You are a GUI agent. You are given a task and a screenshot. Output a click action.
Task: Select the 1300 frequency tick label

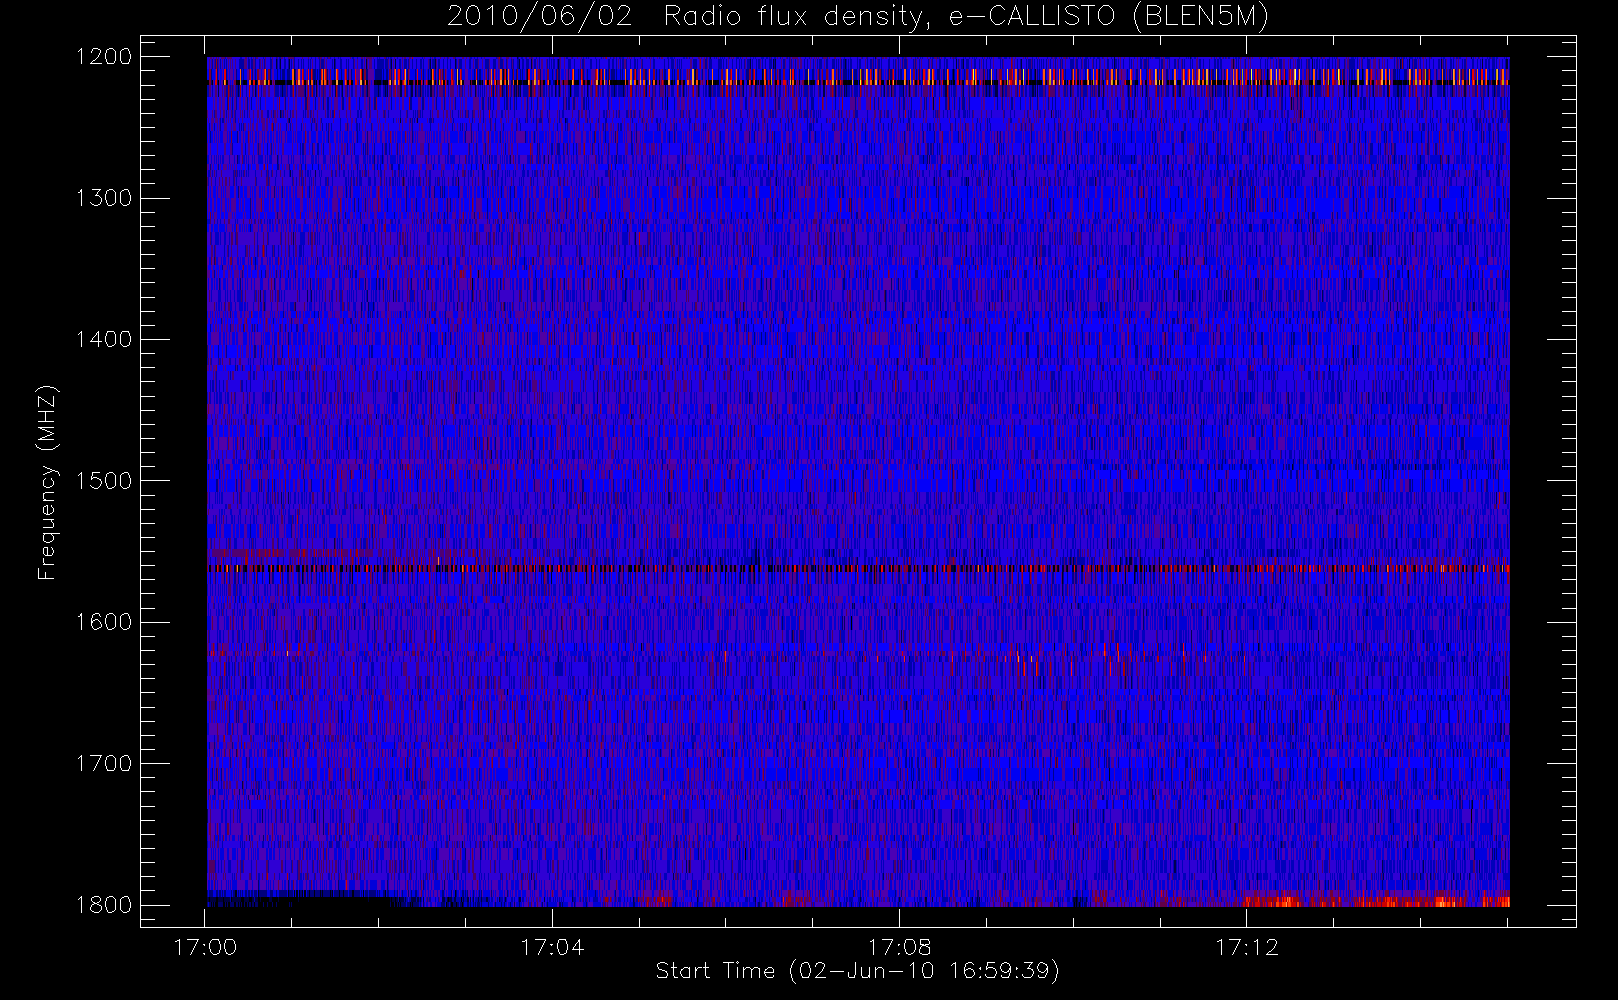(104, 198)
